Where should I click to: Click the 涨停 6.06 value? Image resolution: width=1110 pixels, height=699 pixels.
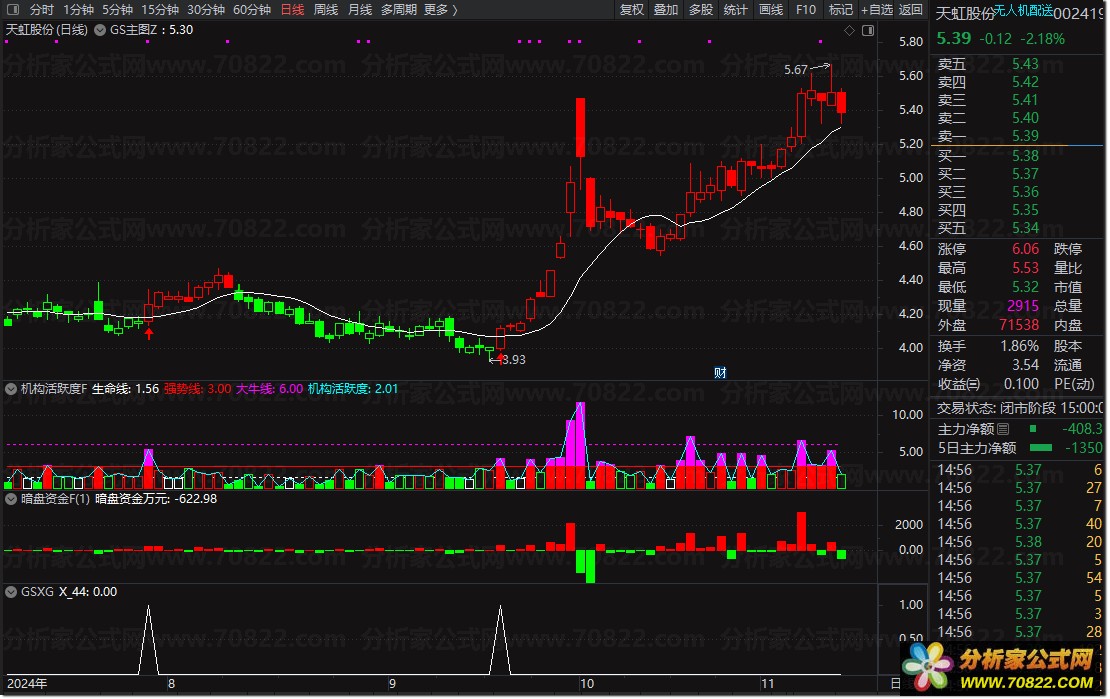click(x=1025, y=249)
